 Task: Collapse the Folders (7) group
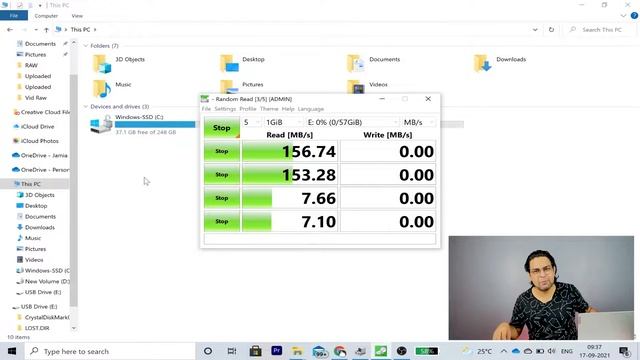pyautogui.click(x=86, y=46)
